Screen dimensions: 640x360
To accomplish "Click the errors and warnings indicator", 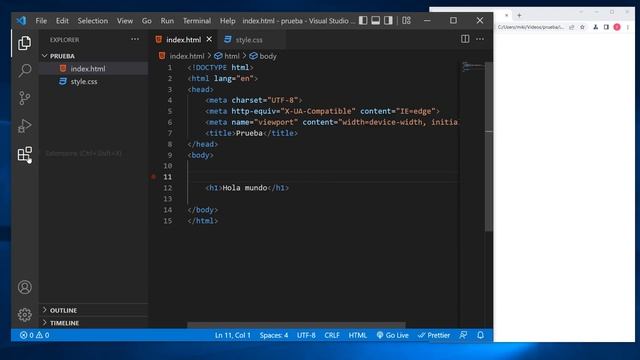I will click(x=35, y=335).
